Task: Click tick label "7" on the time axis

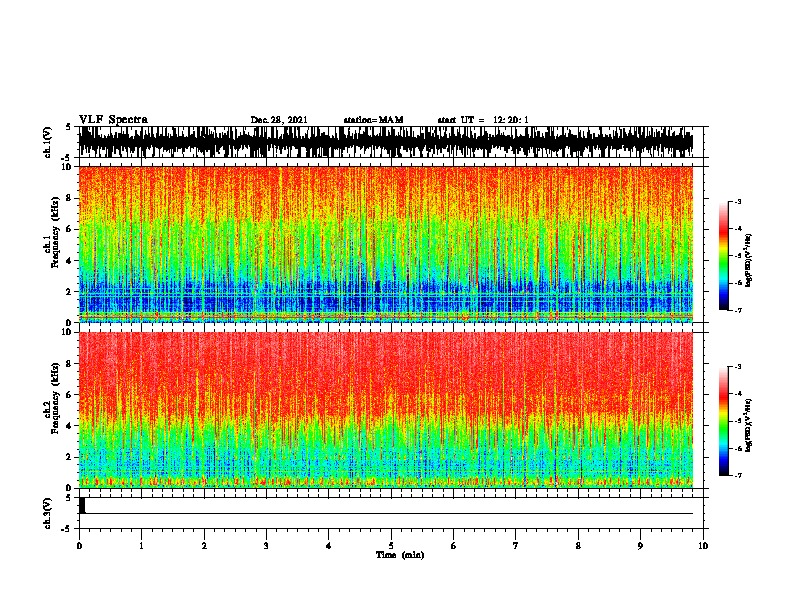Action: (x=516, y=546)
